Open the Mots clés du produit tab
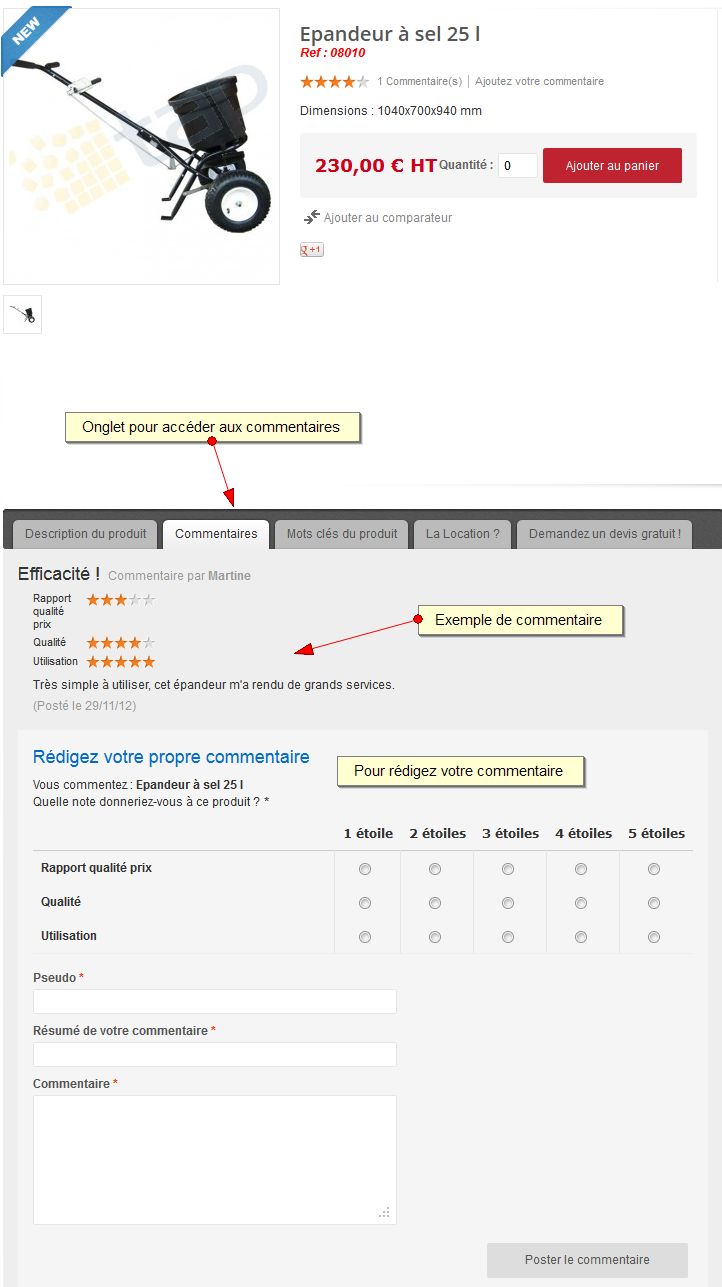This screenshot has height=1287, width=722. (342, 534)
